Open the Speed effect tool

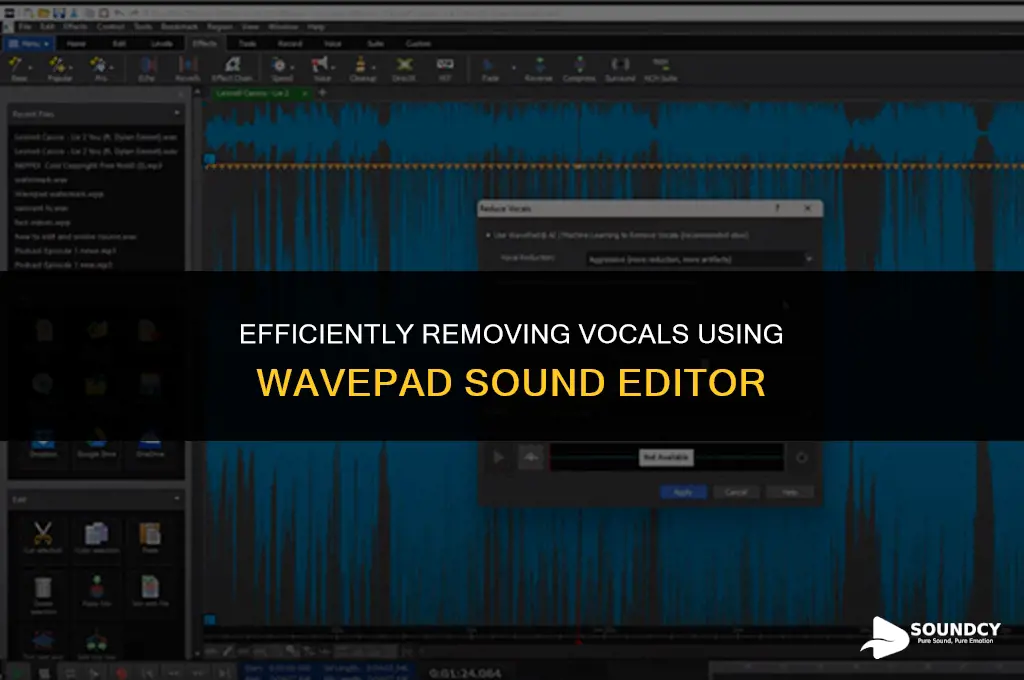[x=281, y=69]
